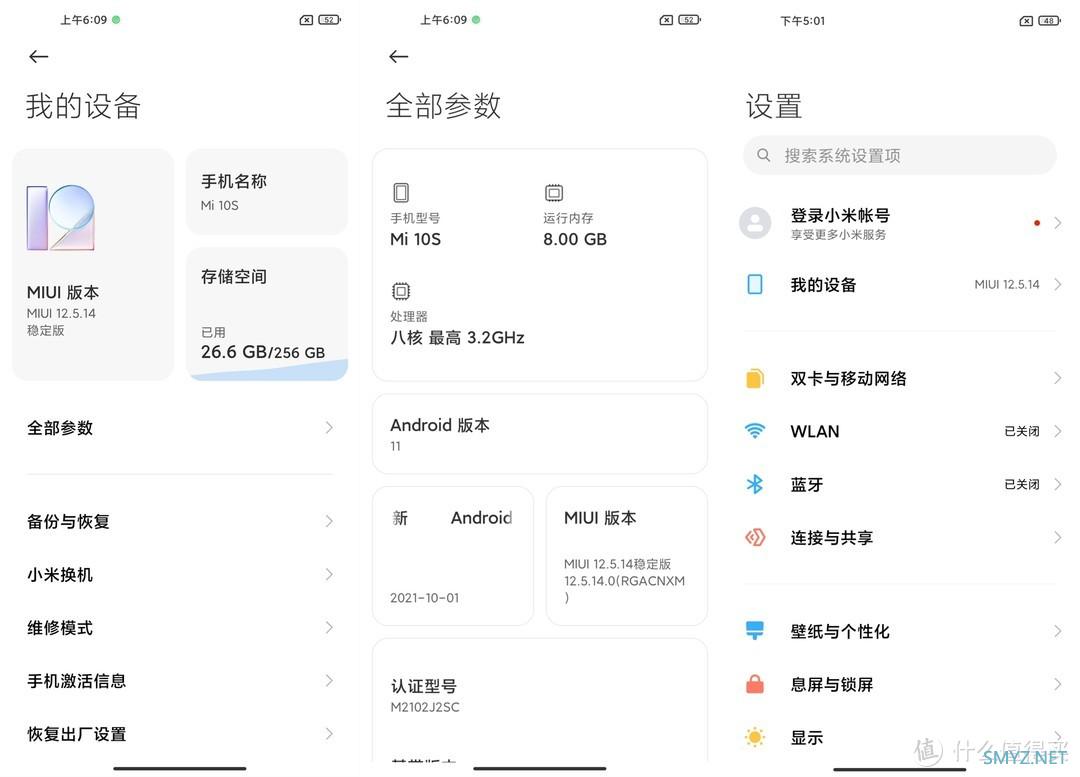Tap the Android security update 2021-10-01 card
1080x777 pixels.
click(x=453, y=556)
